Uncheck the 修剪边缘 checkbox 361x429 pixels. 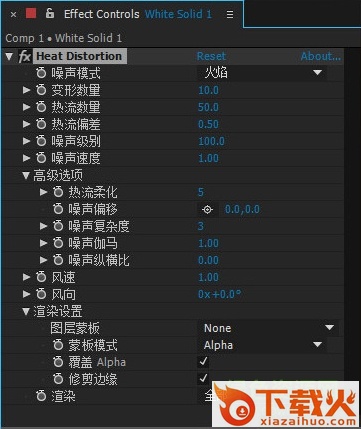point(203,378)
